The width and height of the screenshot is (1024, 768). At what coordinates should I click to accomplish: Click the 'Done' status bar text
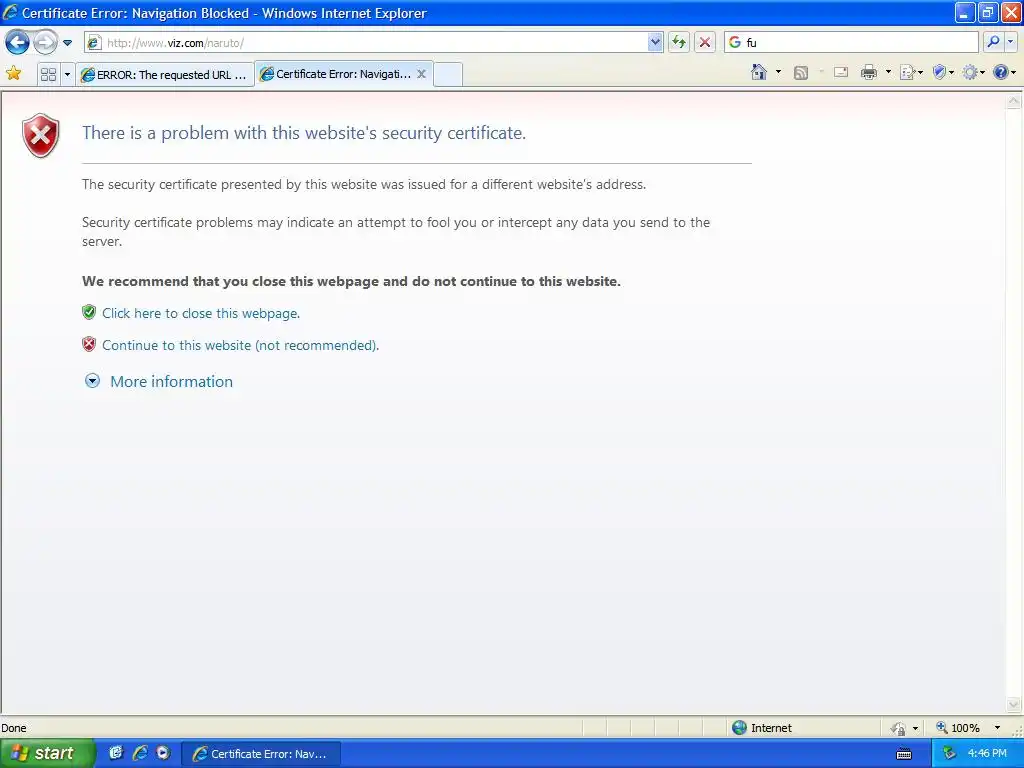pyautogui.click(x=14, y=728)
